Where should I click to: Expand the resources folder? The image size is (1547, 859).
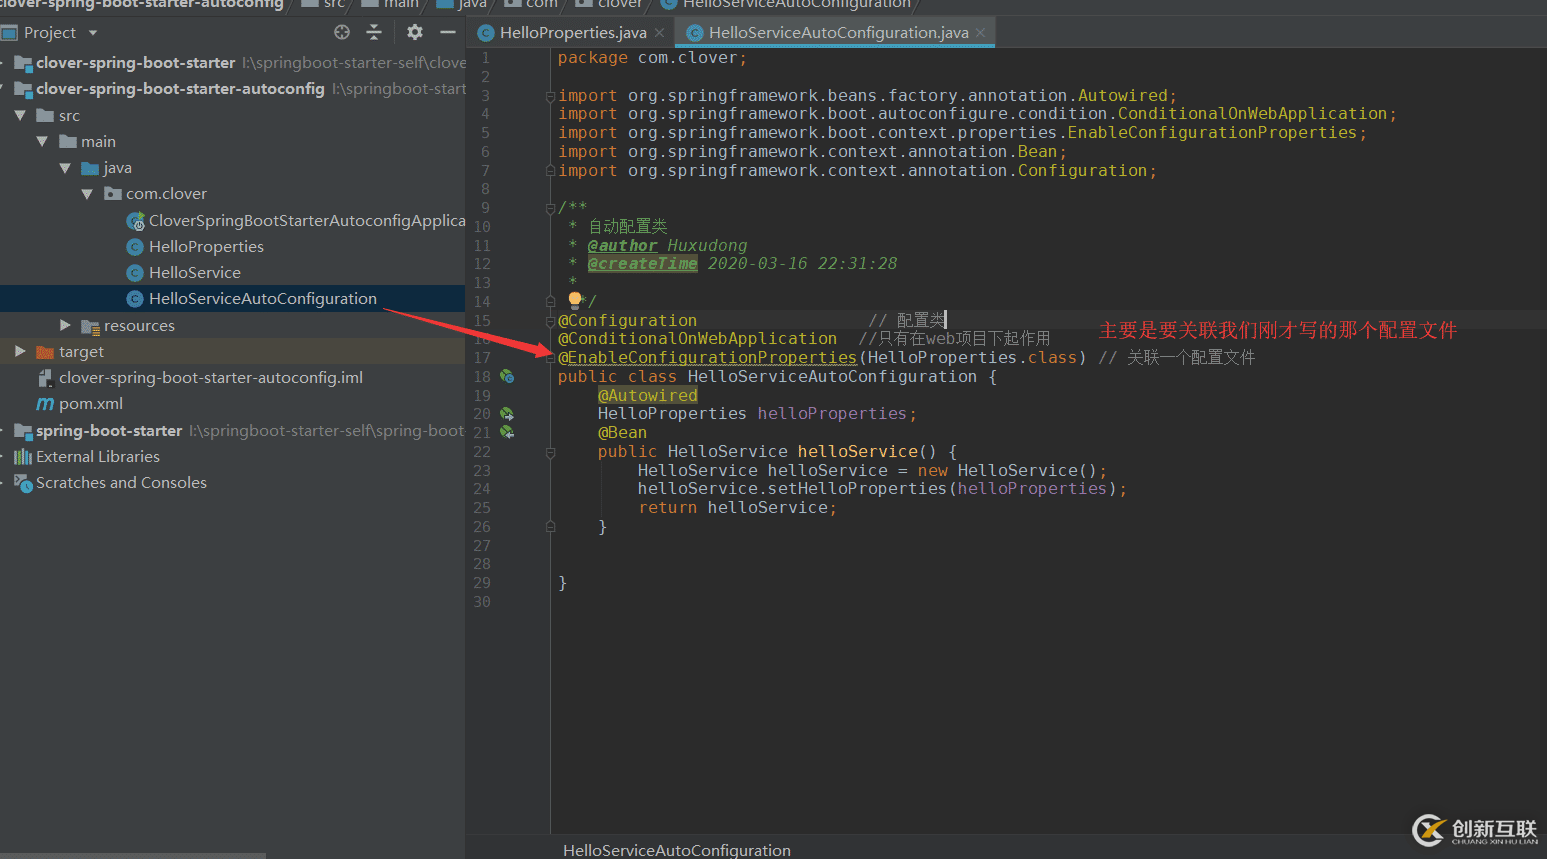click(65, 325)
